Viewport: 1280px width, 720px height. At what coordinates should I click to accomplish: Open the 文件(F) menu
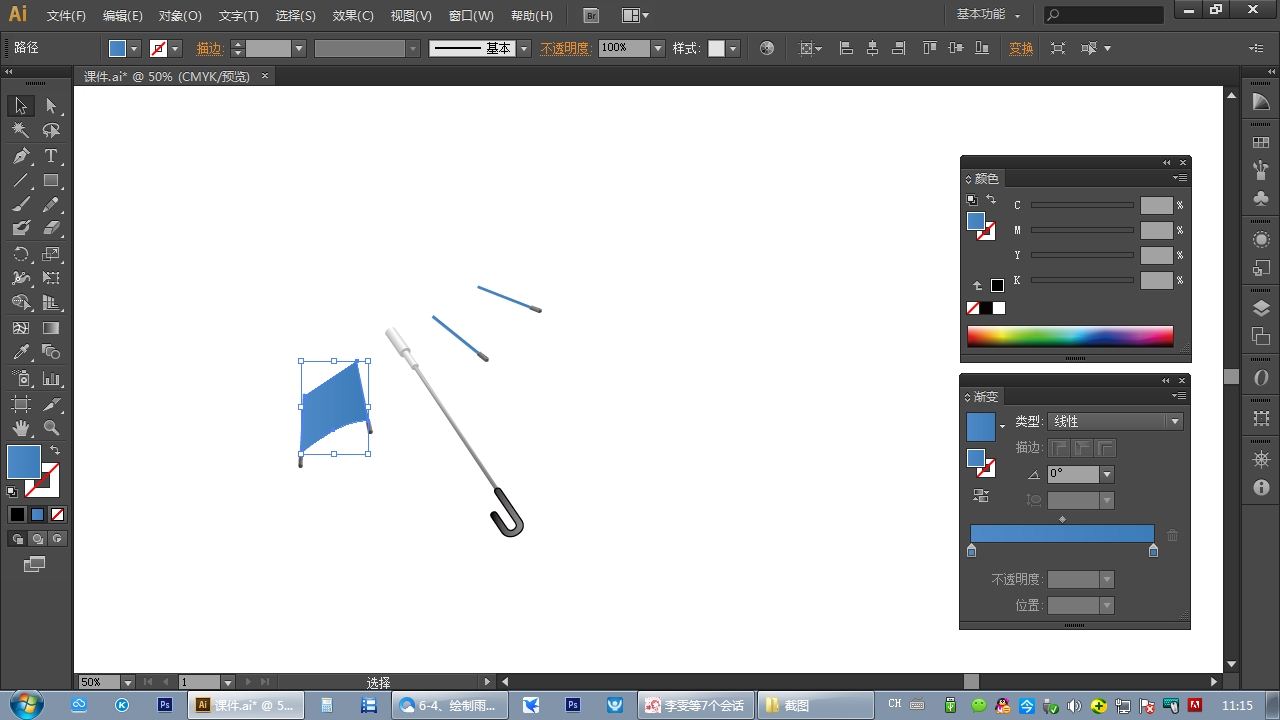pos(66,16)
